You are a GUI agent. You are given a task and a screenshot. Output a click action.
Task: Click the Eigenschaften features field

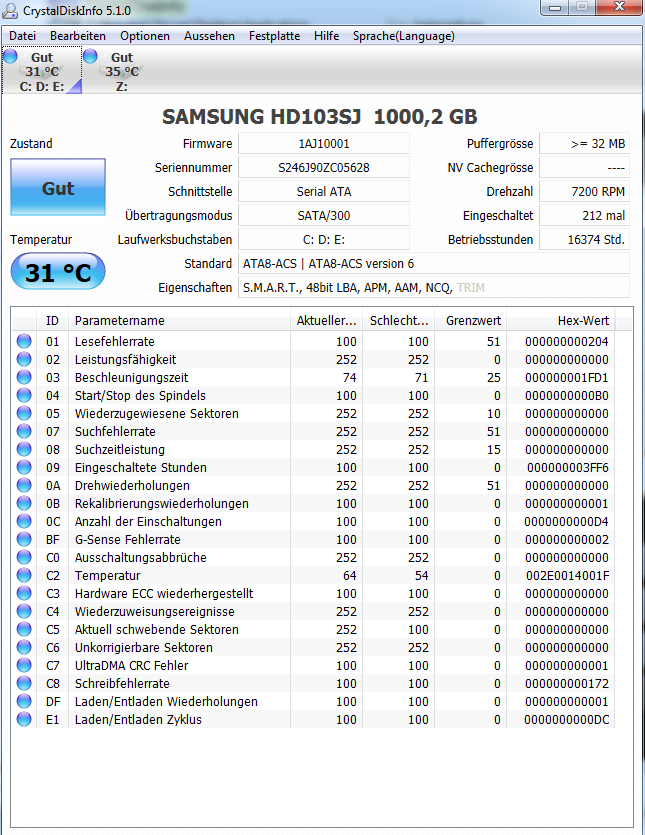(434, 288)
